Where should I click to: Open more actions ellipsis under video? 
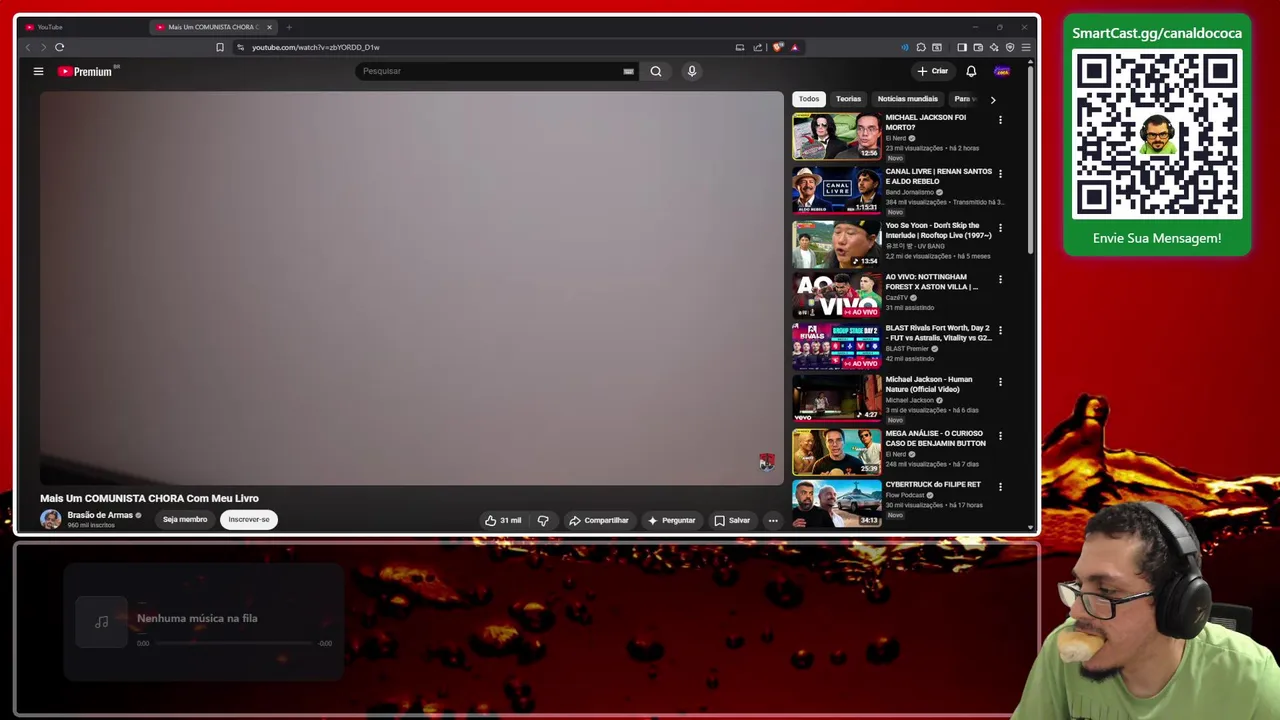click(773, 520)
